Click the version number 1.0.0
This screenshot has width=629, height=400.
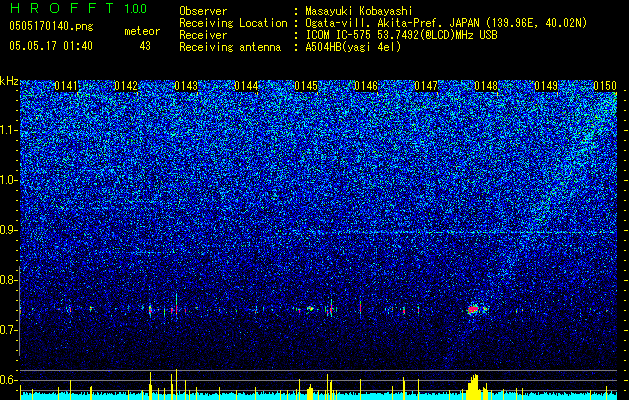(x=136, y=8)
